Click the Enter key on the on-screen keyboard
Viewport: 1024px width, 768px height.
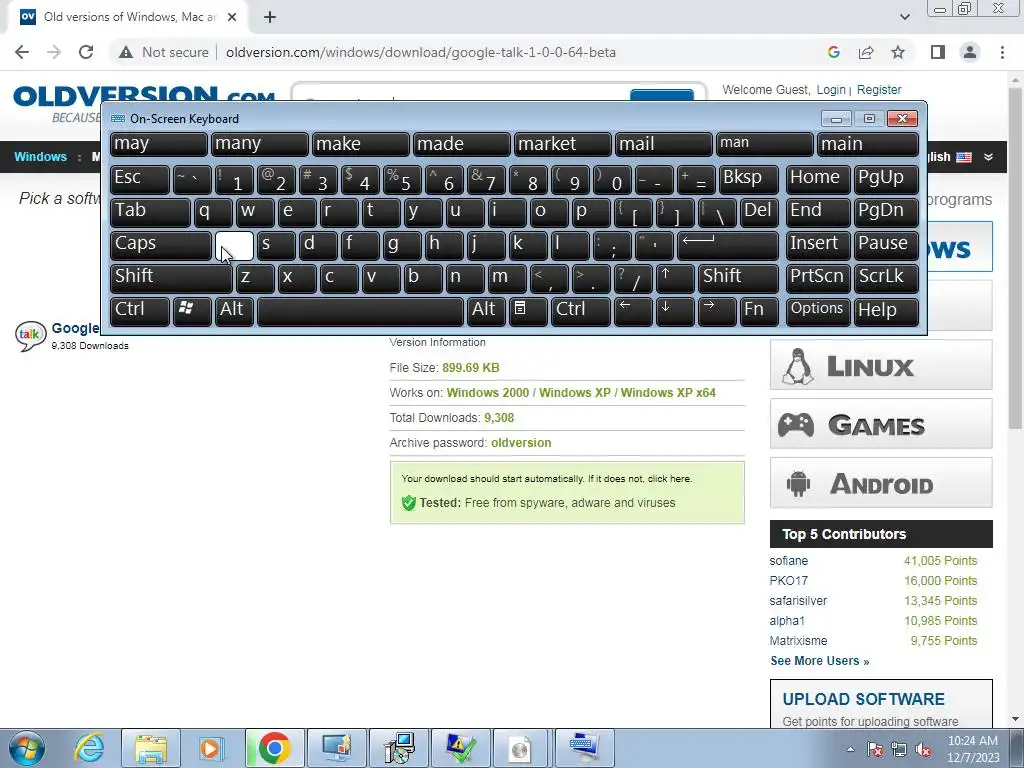tap(728, 245)
